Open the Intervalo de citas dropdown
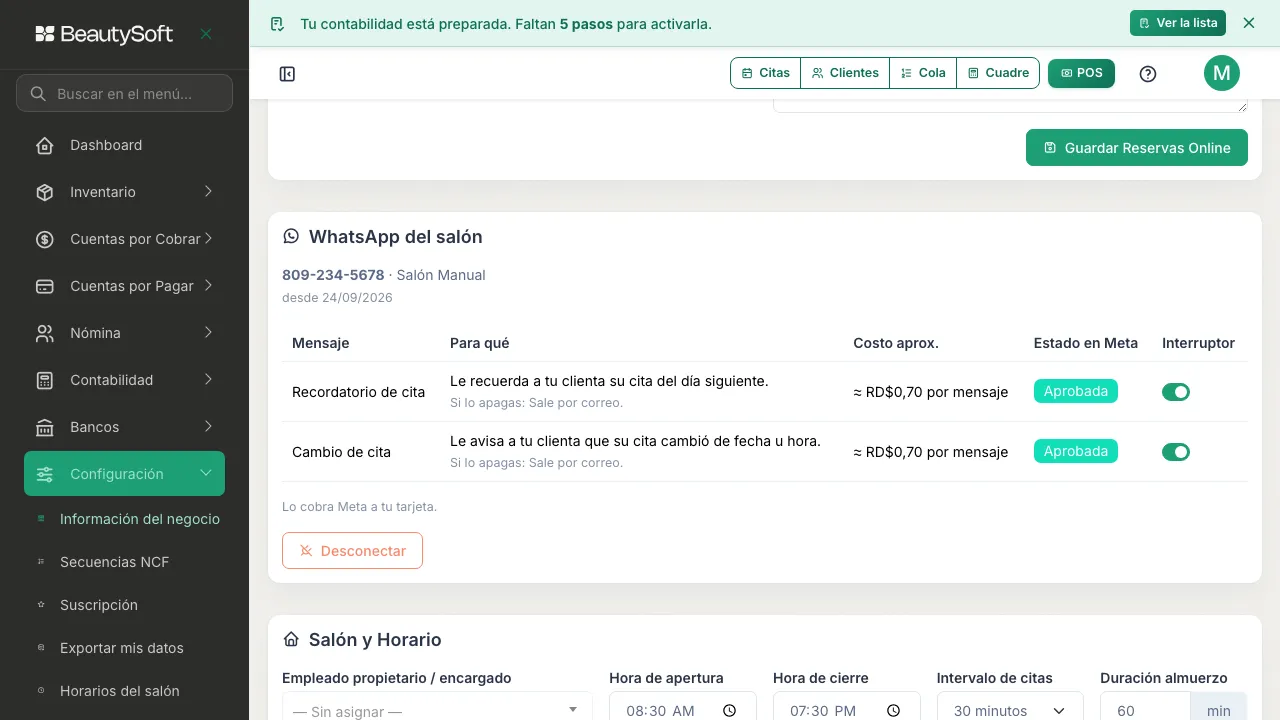 click(x=1010, y=708)
